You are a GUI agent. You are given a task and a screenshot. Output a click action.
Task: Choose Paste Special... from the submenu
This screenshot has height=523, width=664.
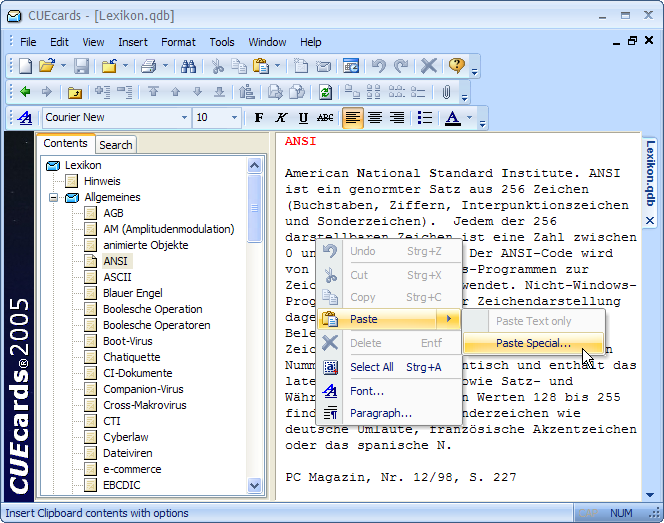click(x=533, y=343)
